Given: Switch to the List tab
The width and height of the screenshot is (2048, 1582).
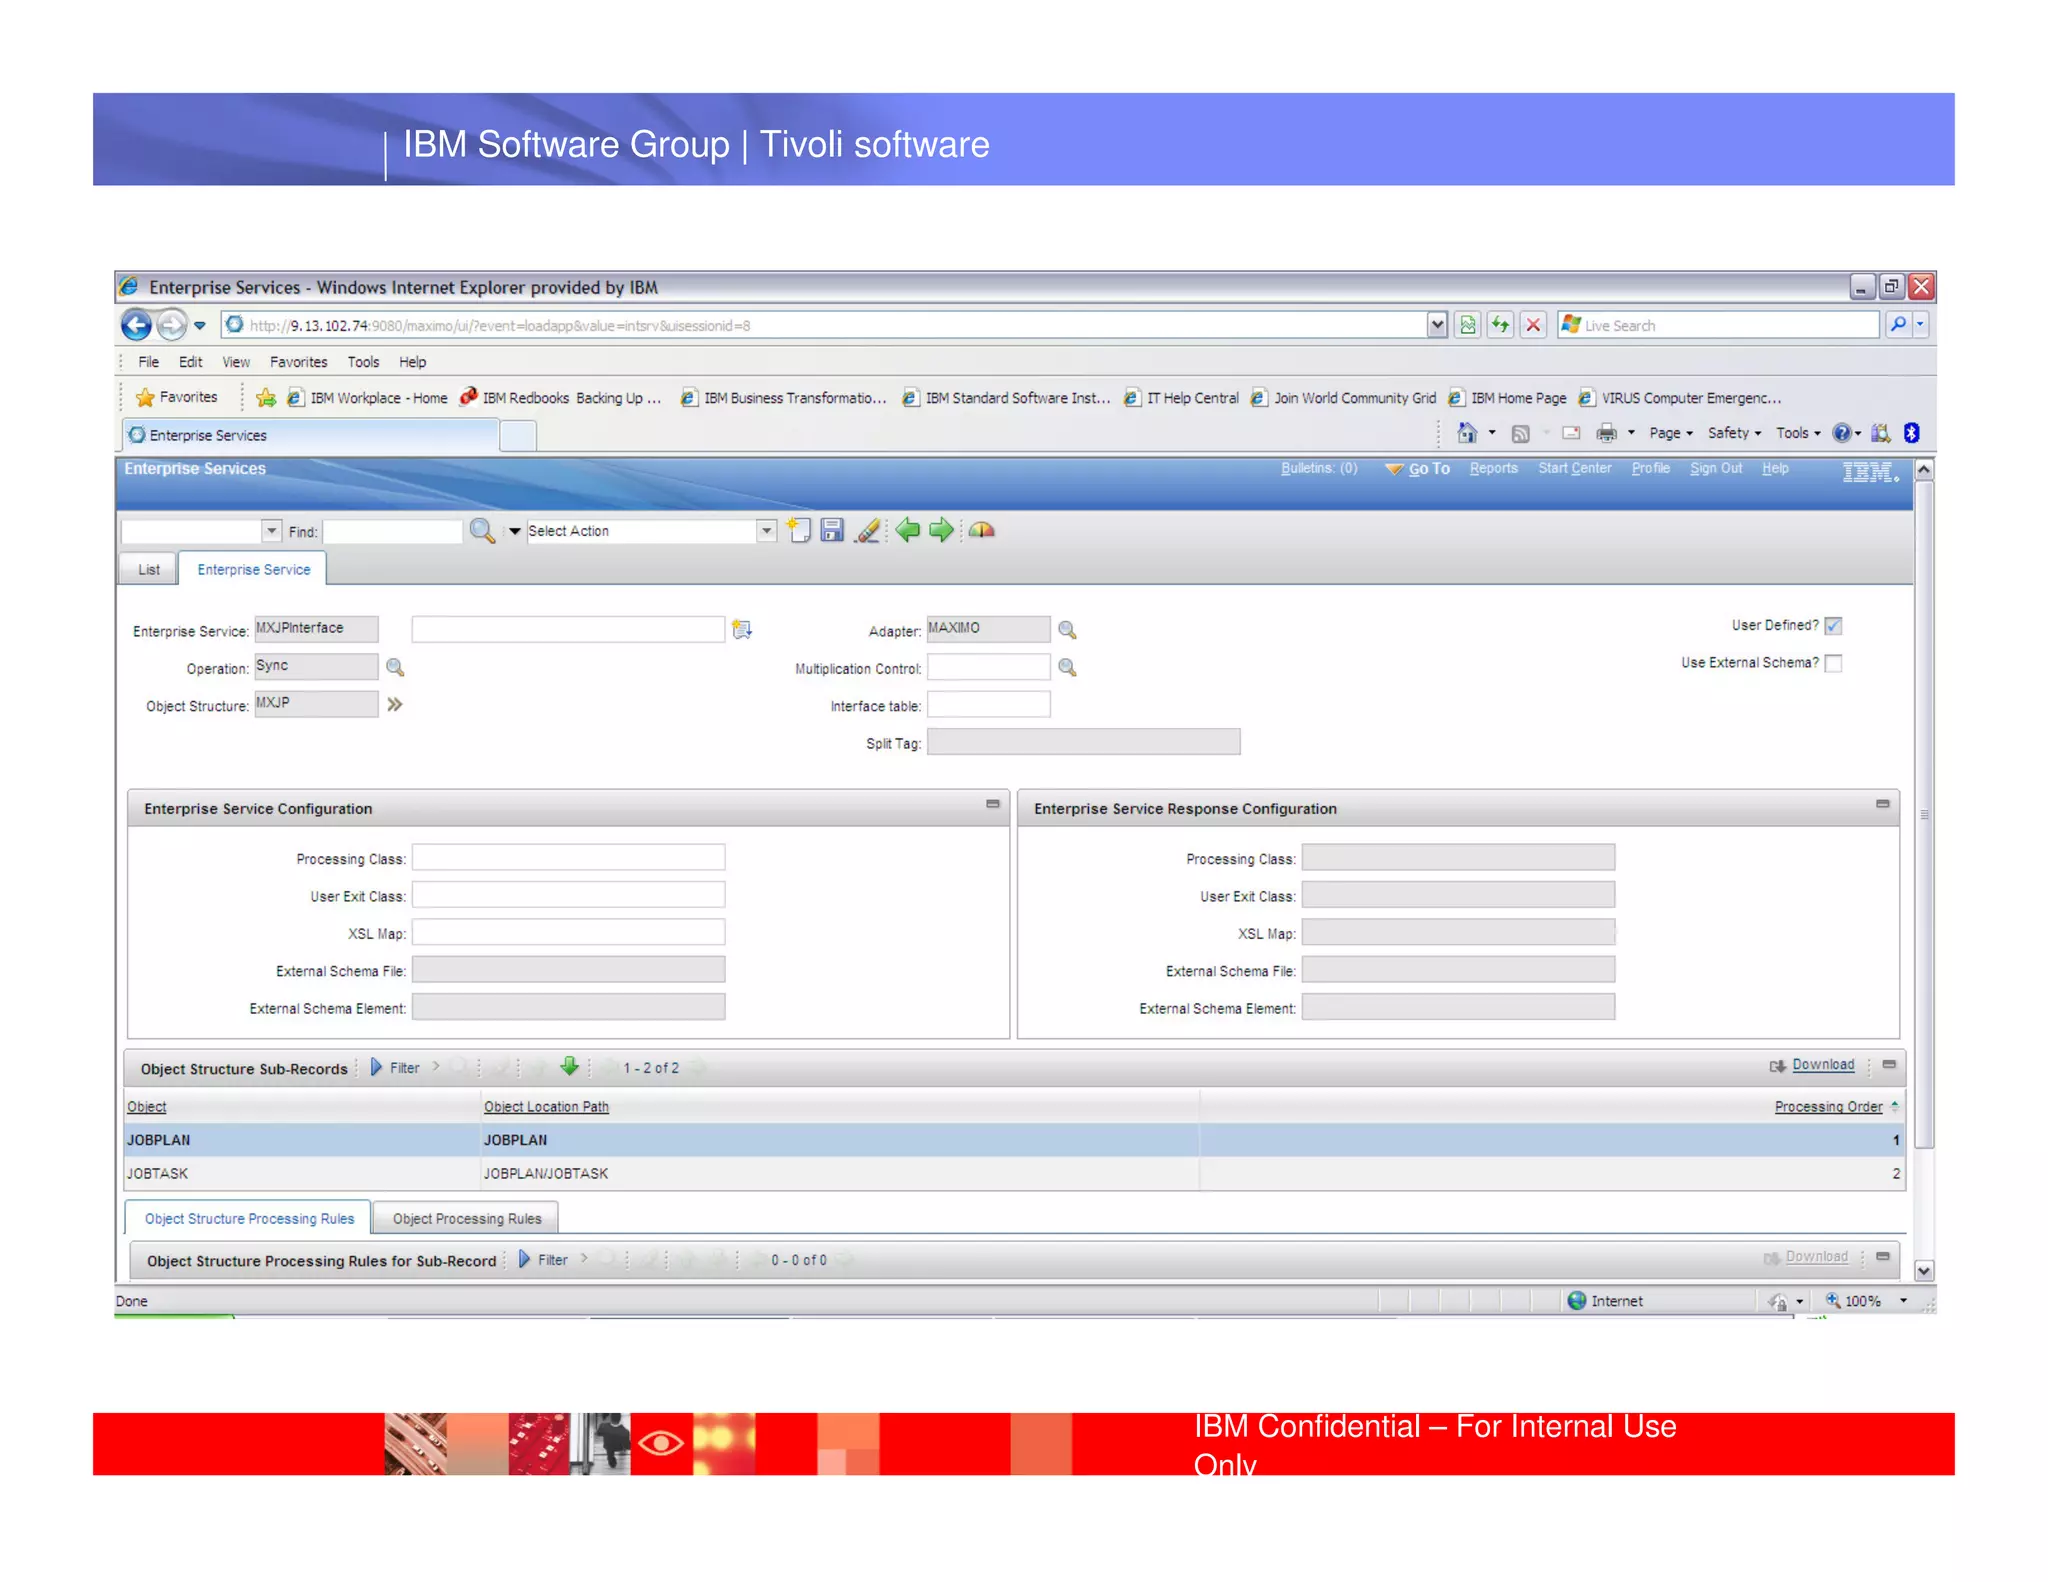Looking at the screenshot, I should click(148, 569).
